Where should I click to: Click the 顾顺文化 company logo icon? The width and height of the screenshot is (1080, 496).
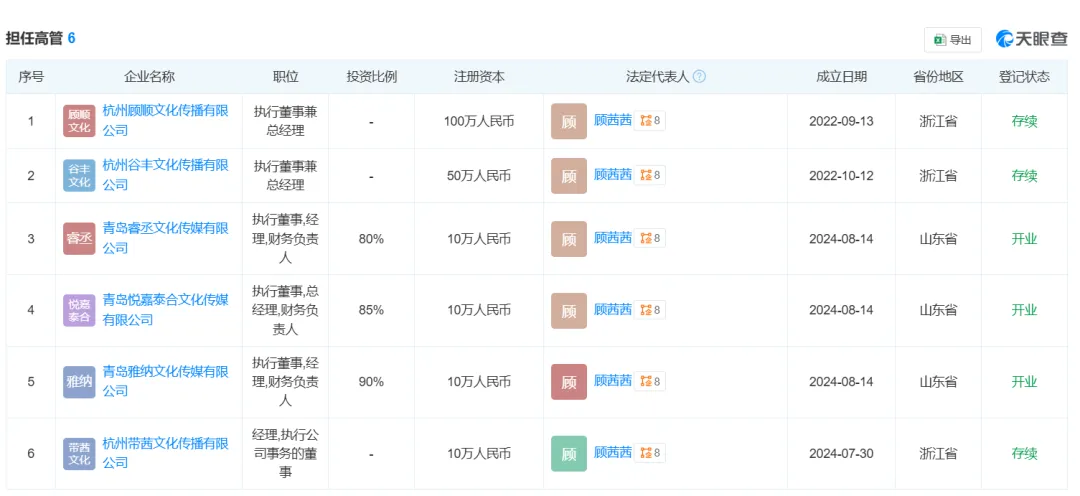(x=79, y=121)
